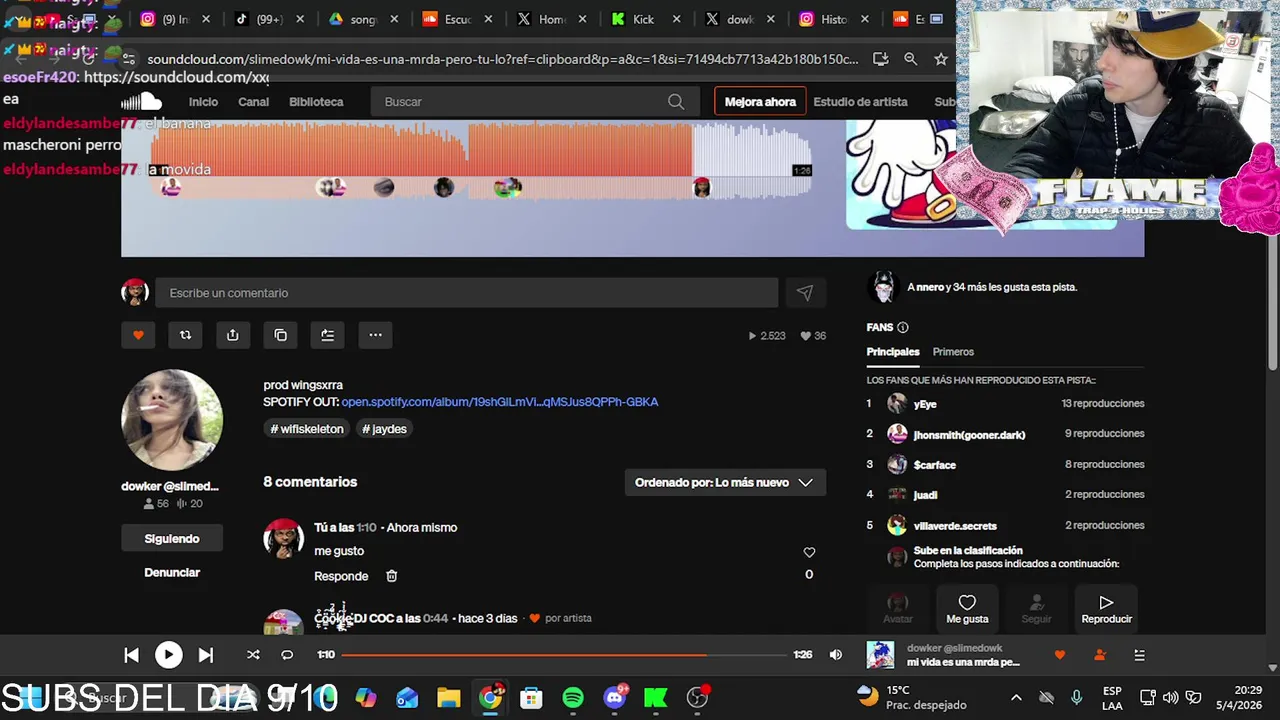Show hidden system tray icons chevron
Image resolution: width=1280 pixels, height=720 pixels.
click(x=1016, y=697)
